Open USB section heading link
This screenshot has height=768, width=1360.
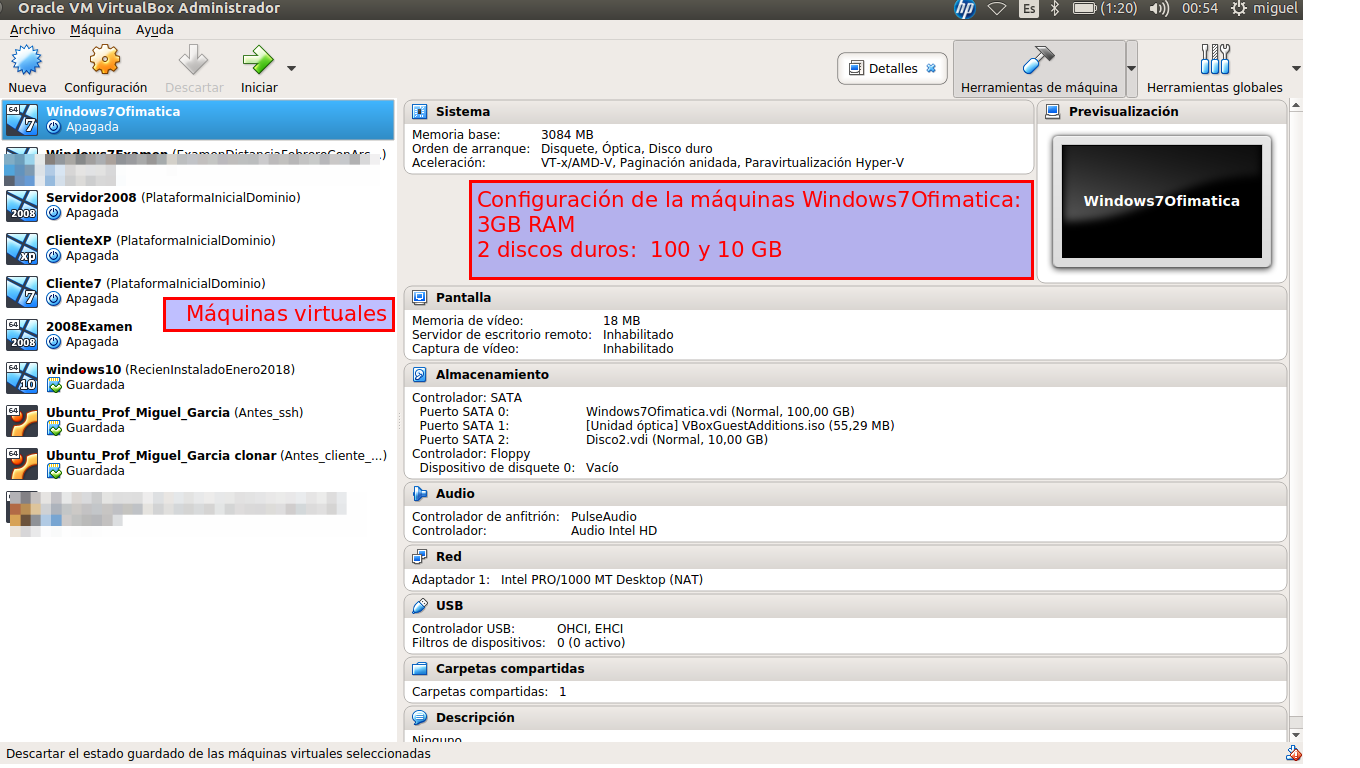pos(450,606)
